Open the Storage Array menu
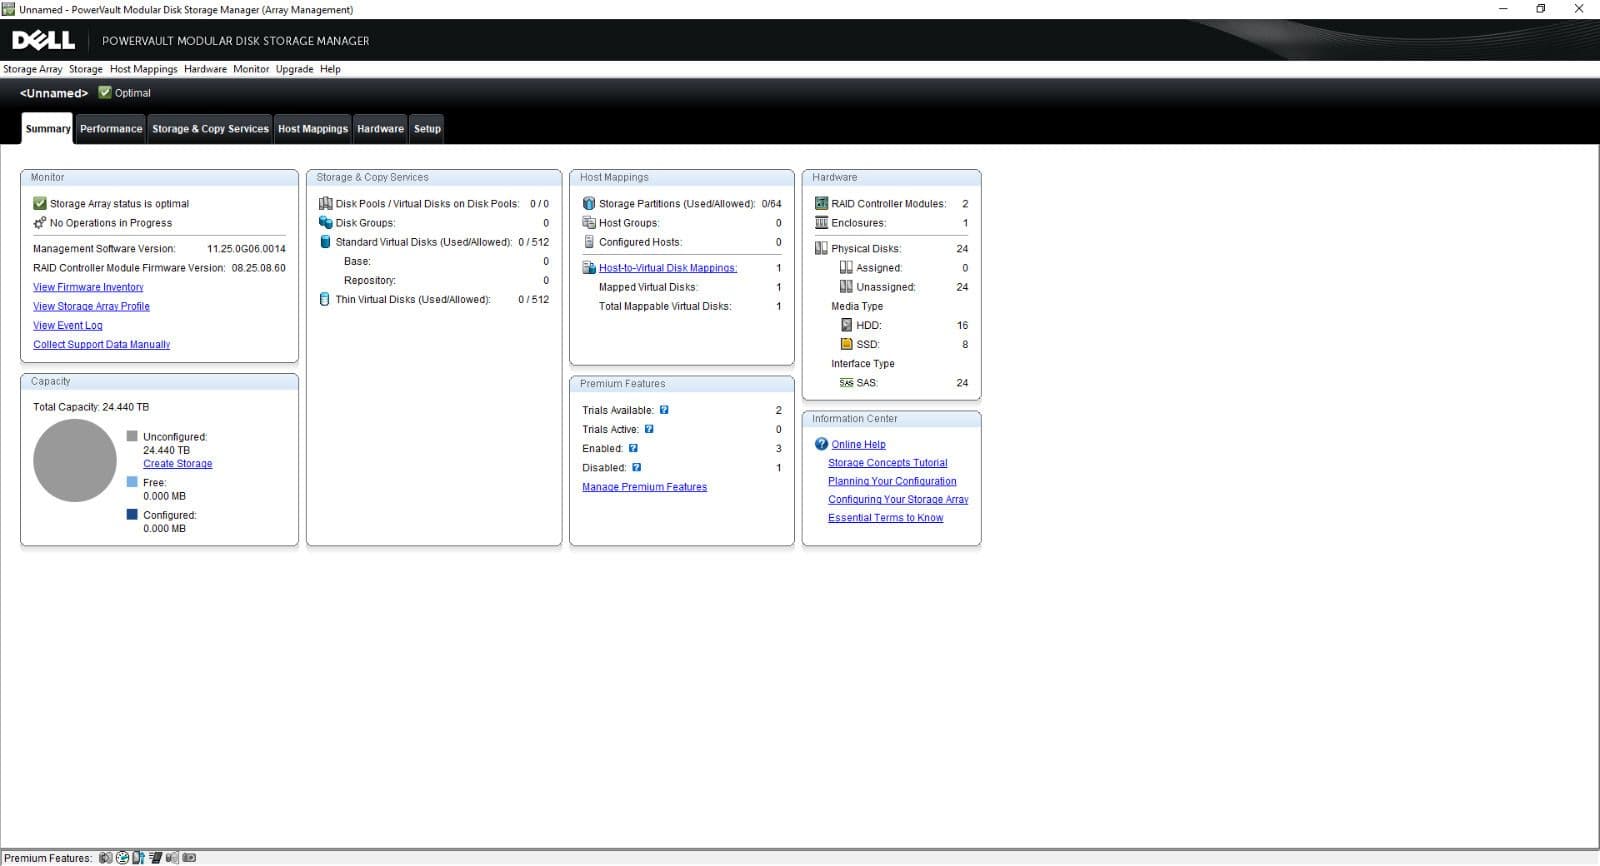1600x866 pixels. tap(32, 69)
